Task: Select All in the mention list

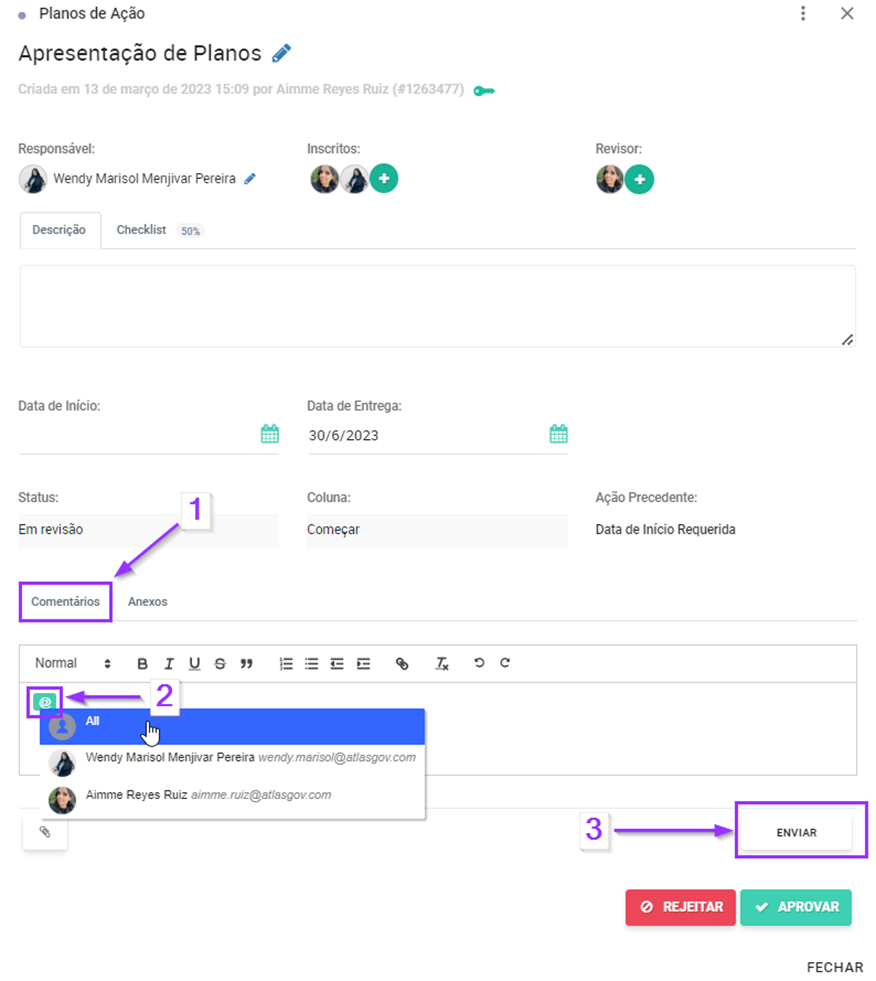Action: tap(232, 726)
